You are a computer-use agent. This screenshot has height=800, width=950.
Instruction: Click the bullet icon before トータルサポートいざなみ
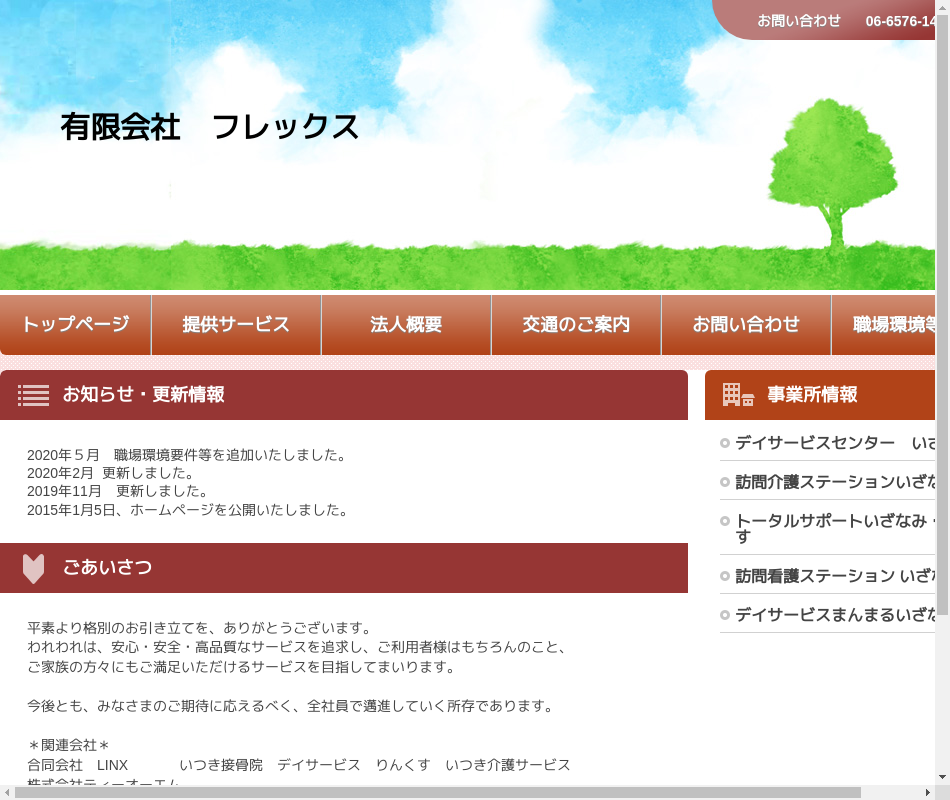(x=725, y=521)
